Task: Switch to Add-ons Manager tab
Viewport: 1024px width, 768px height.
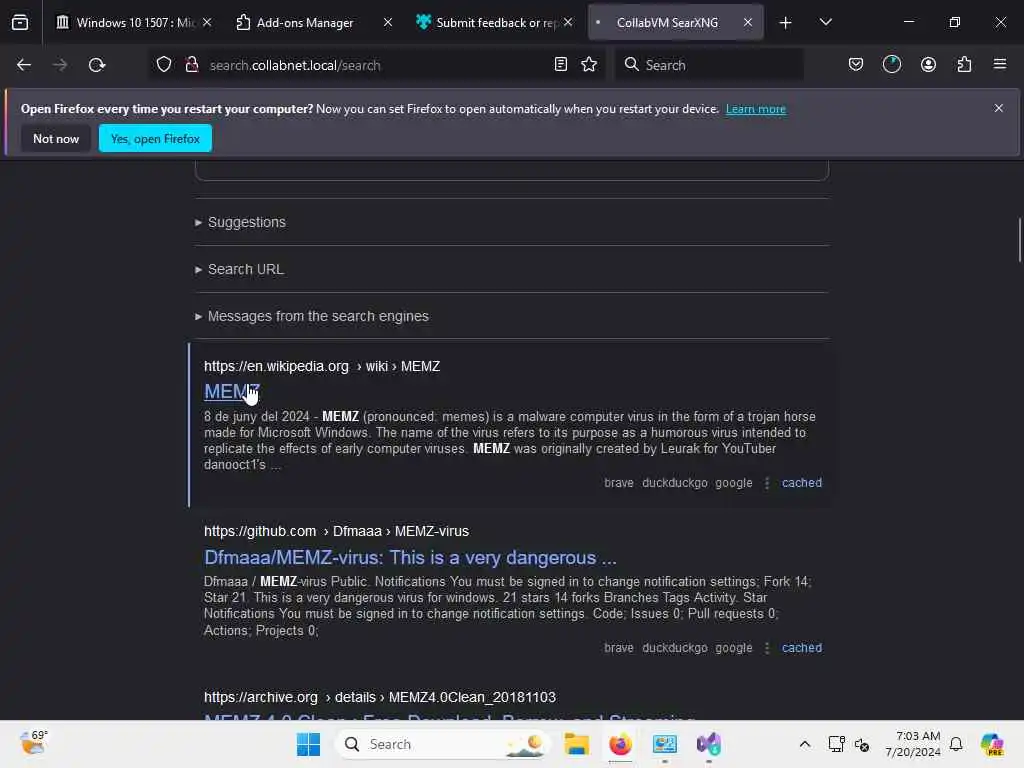Action: coord(305,23)
